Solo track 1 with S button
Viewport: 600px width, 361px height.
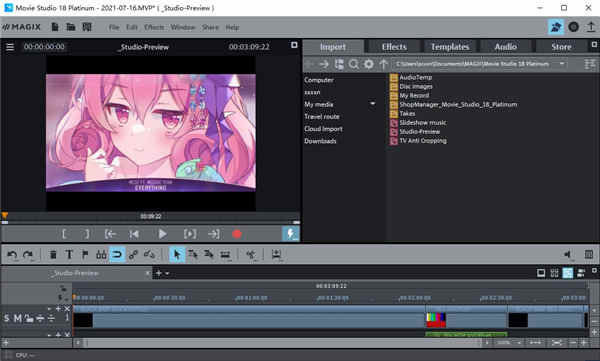coord(7,318)
